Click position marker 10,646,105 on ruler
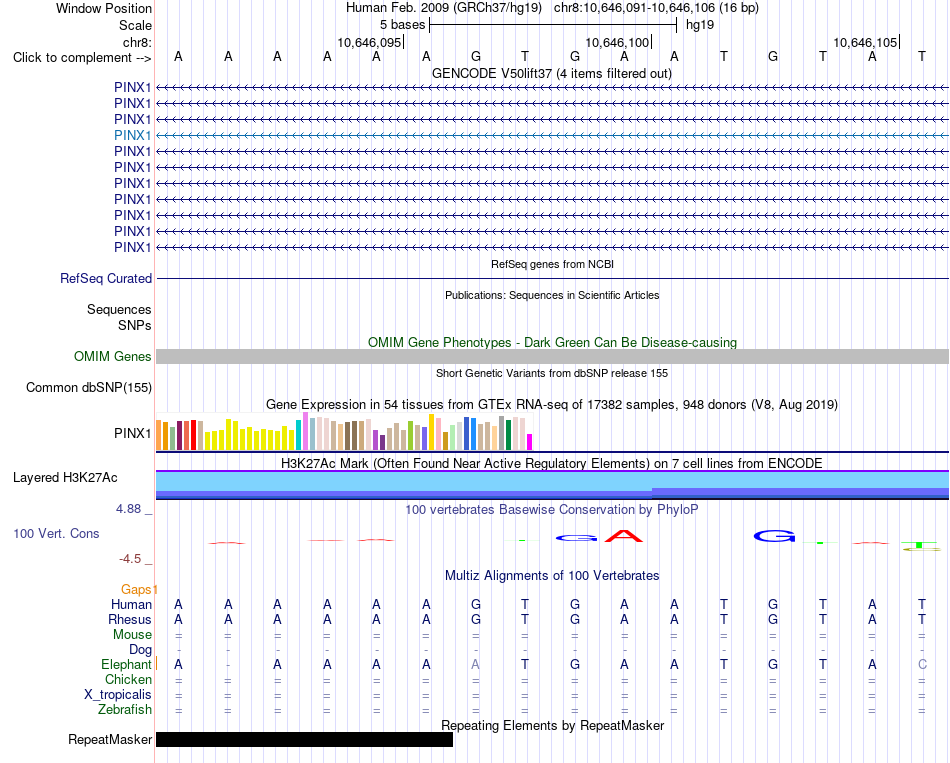The width and height of the screenshot is (950, 763). [865, 42]
